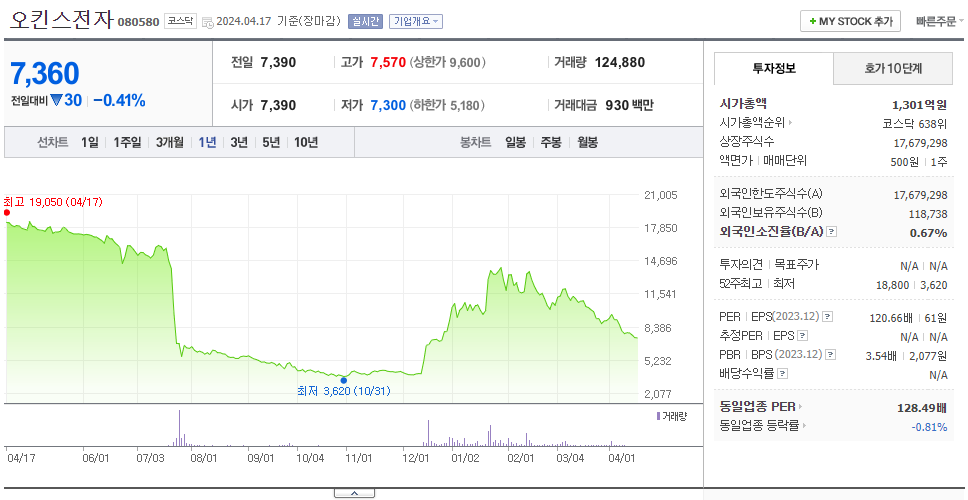Click the 52주 value 18,800 | 3,620
Image resolution: width=968 pixels, height=500 pixels.
[911, 285]
